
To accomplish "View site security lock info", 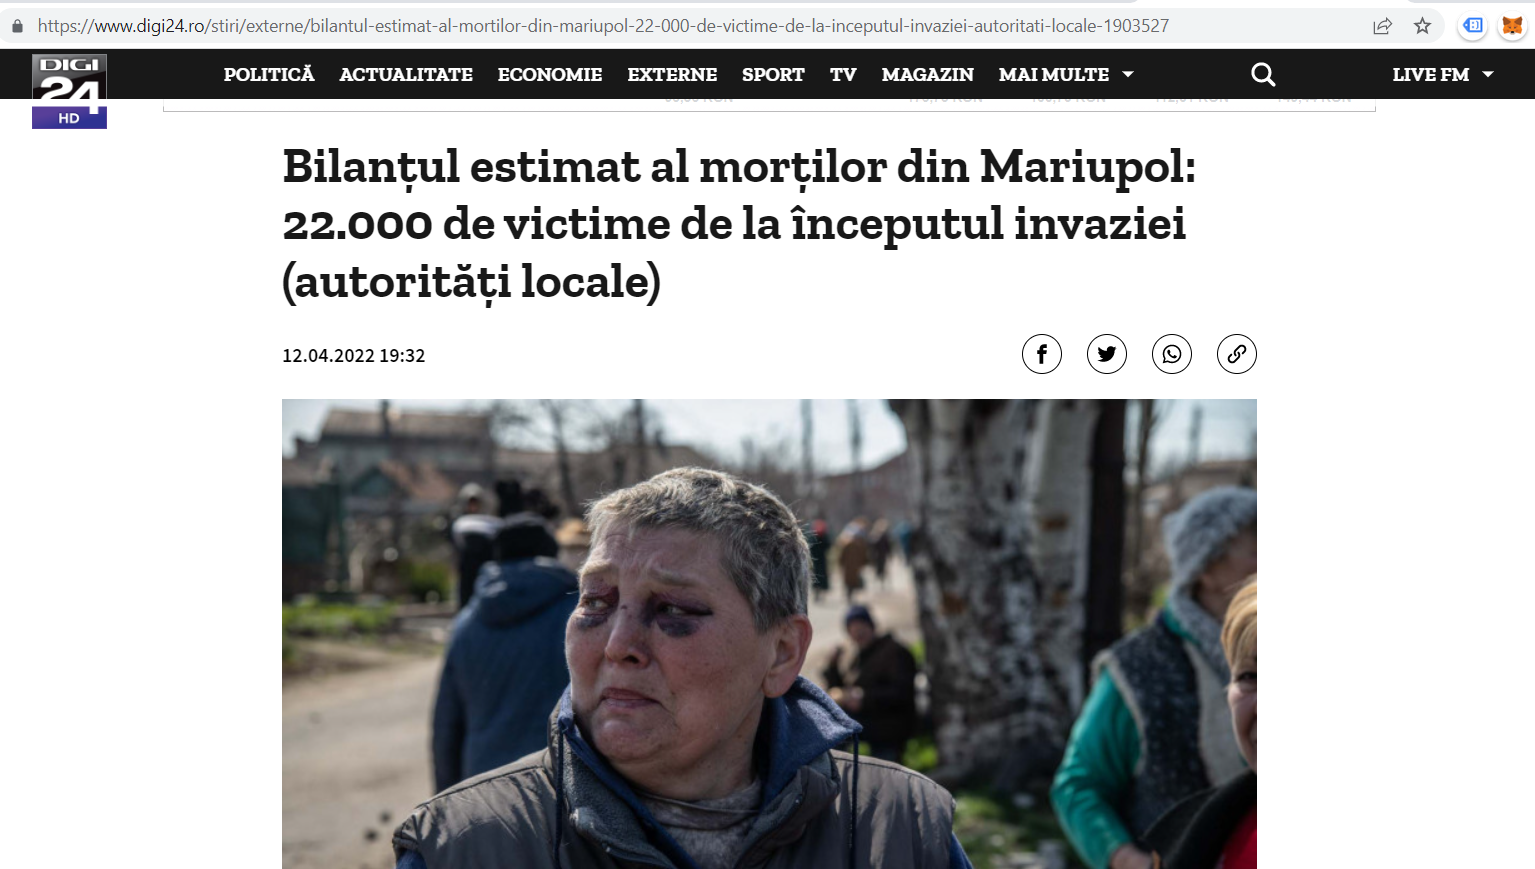I will click(x=17, y=26).
